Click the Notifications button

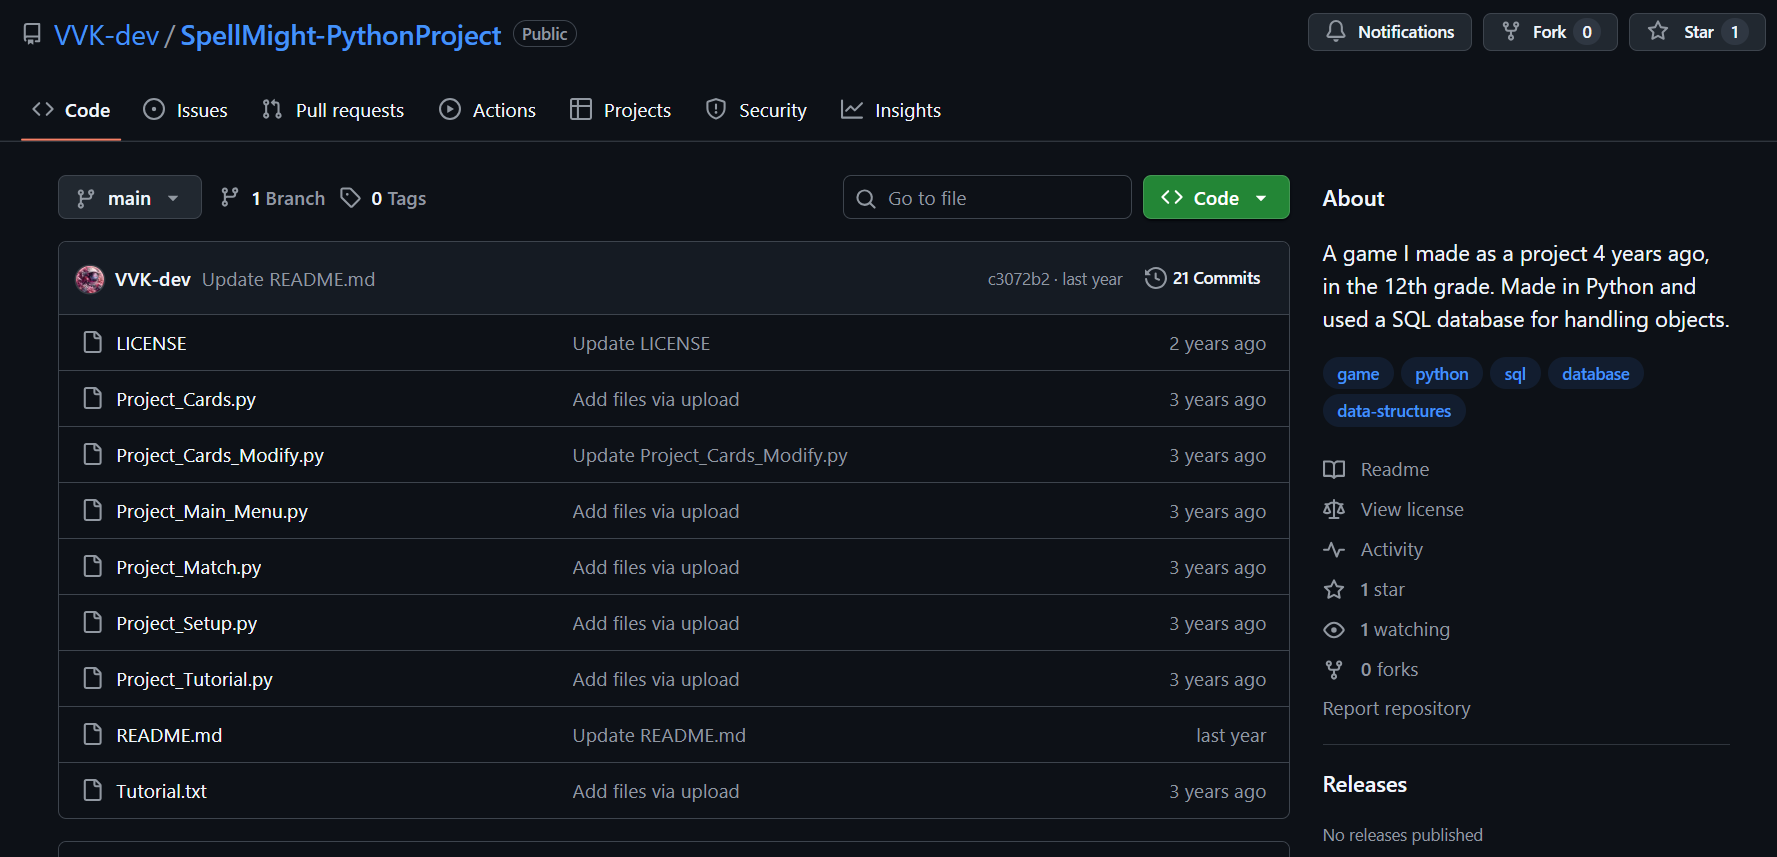click(x=1390, y=32)
